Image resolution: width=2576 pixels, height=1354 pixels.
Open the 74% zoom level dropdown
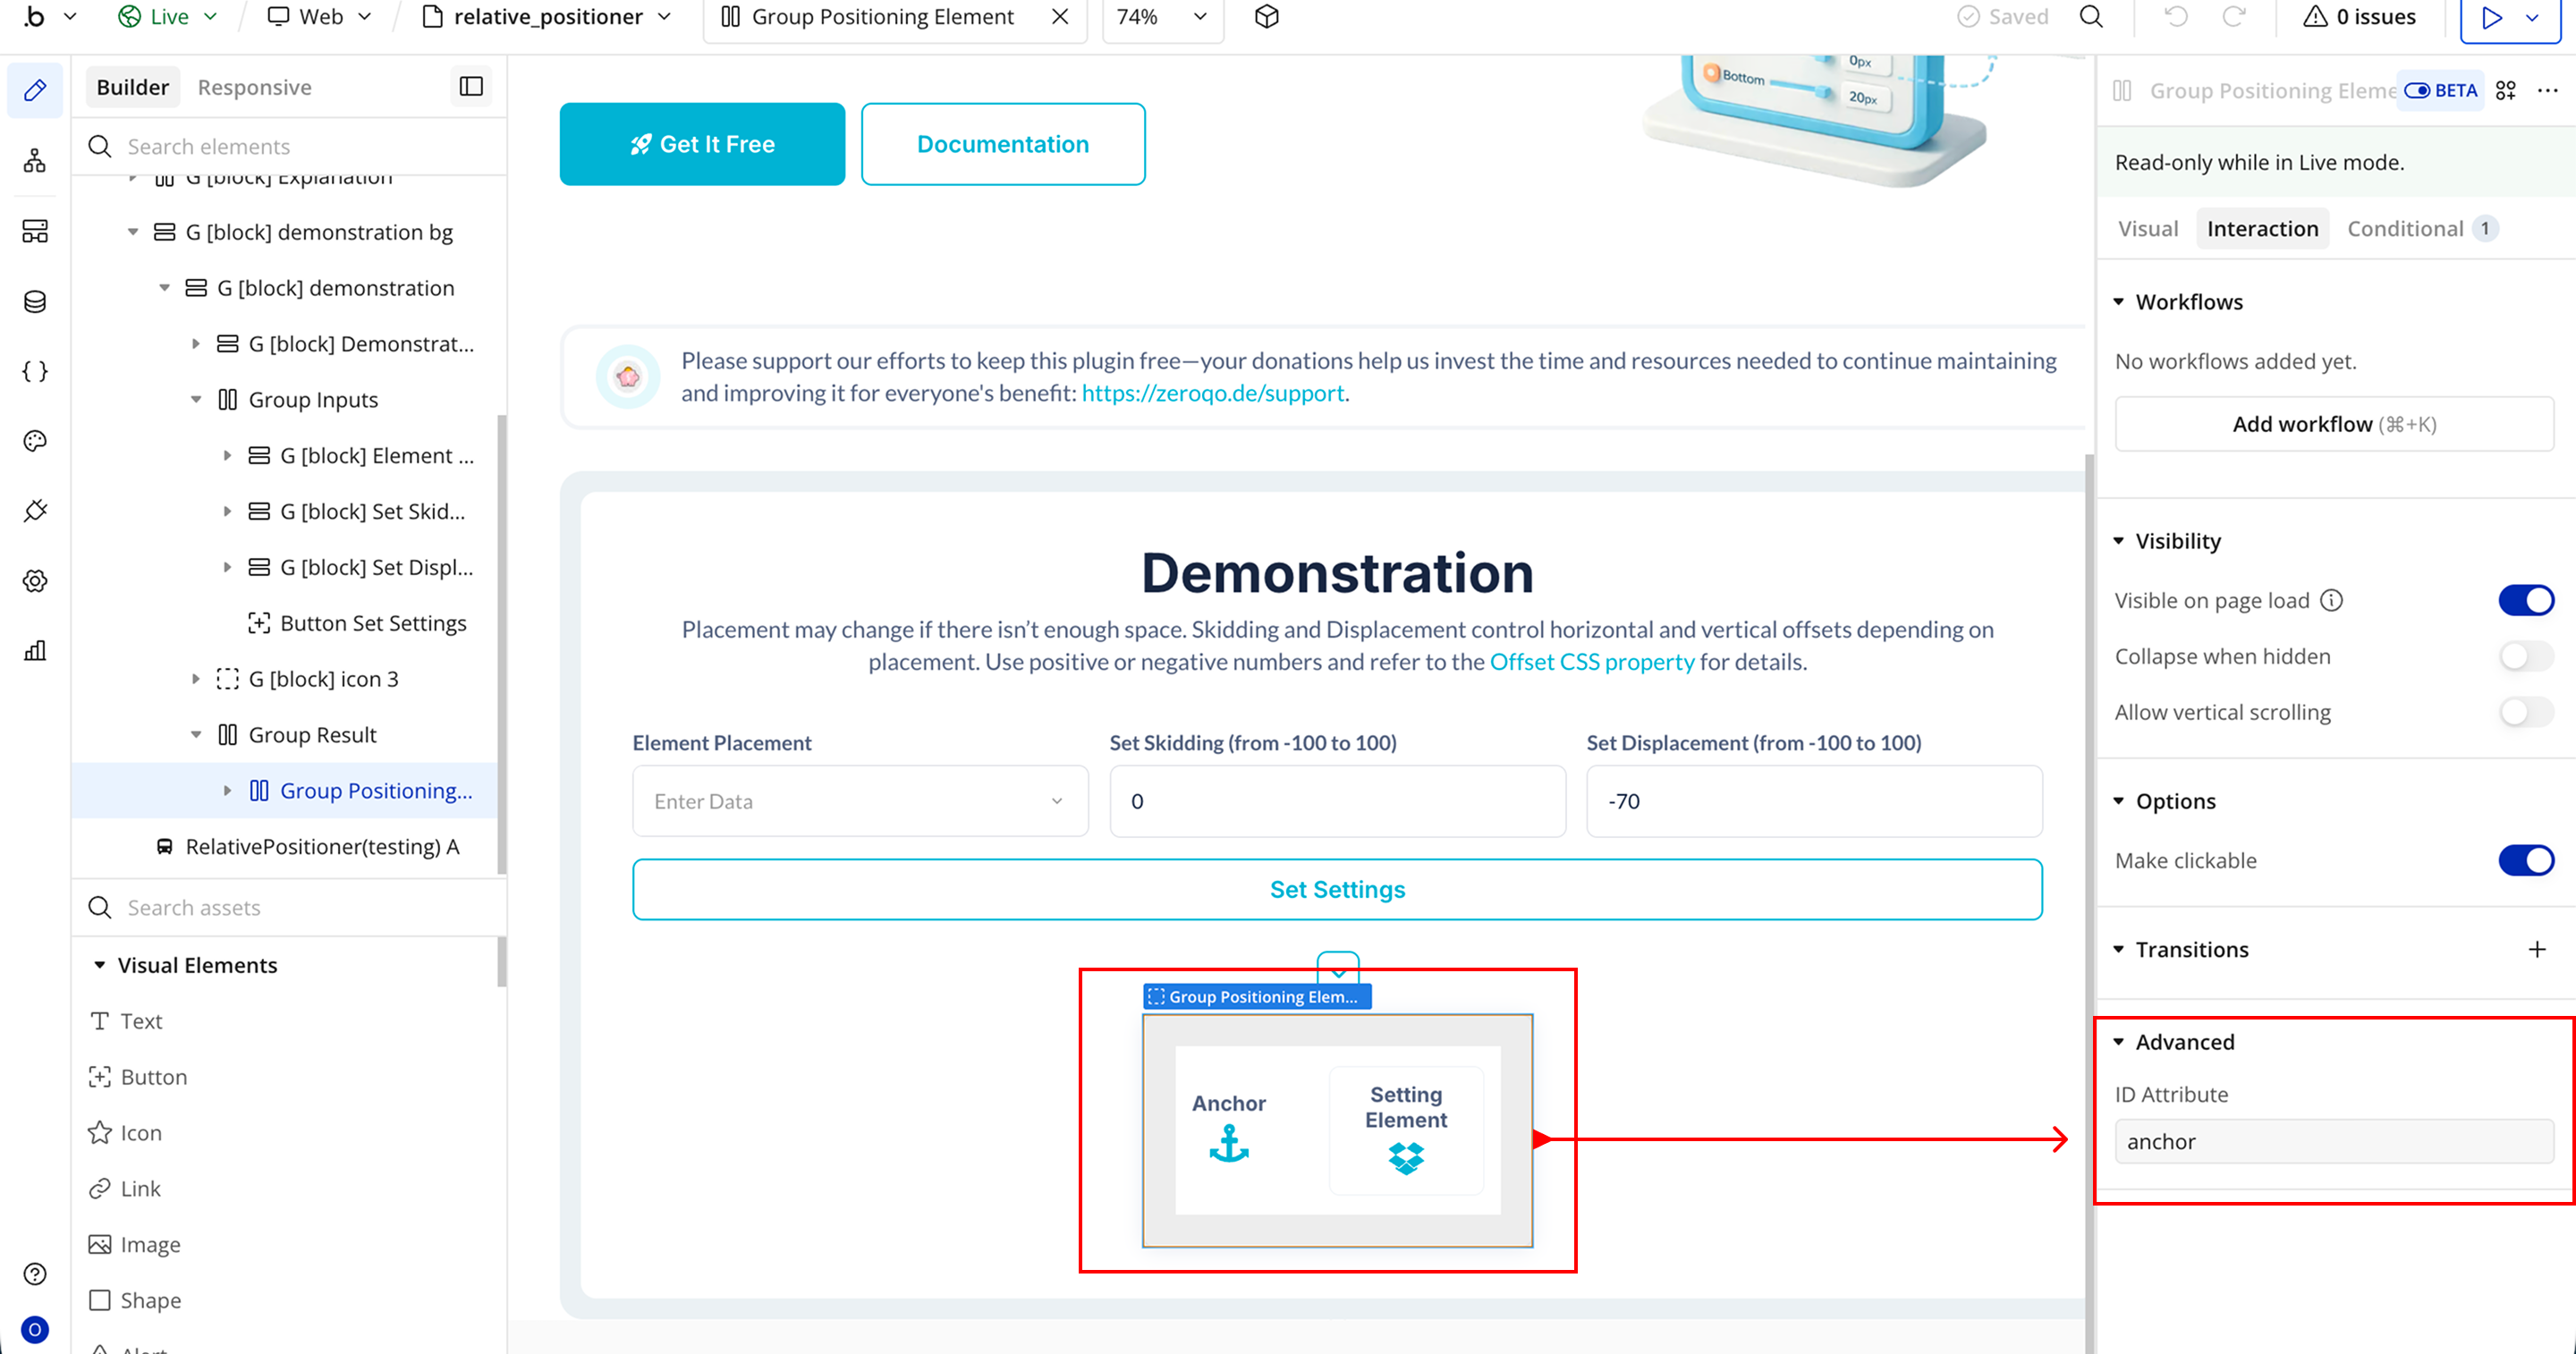point(1162,17)
